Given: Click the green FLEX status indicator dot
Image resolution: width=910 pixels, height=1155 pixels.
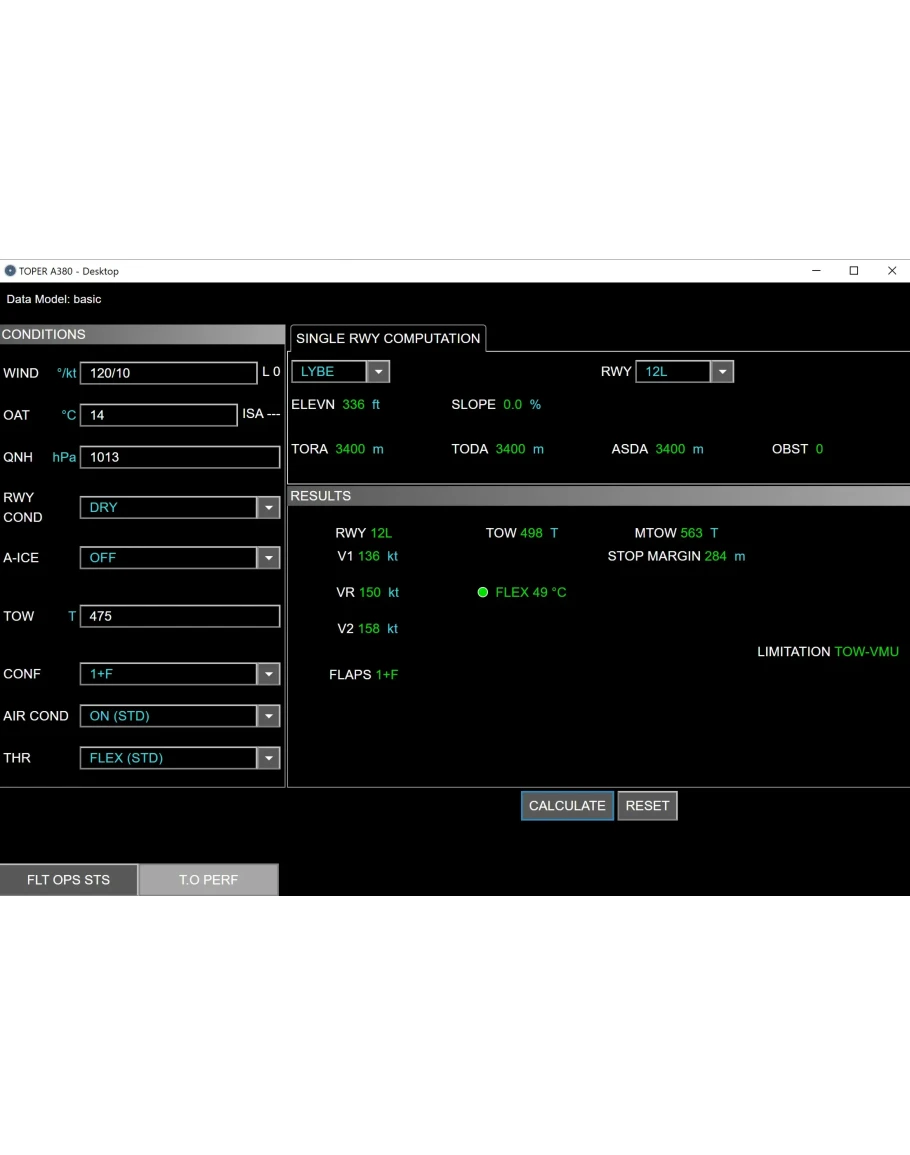Looking at the screenshot, I should click(x=483, y=593).
